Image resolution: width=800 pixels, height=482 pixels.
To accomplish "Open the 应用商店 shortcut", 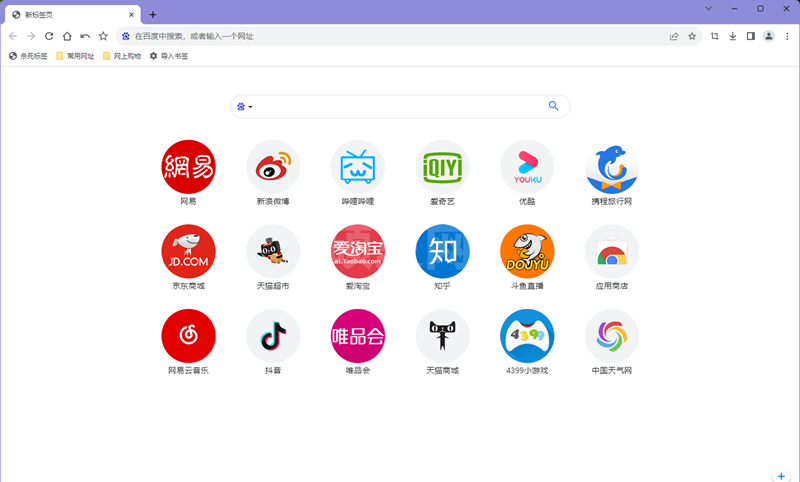I will click(x=612, y=251).
